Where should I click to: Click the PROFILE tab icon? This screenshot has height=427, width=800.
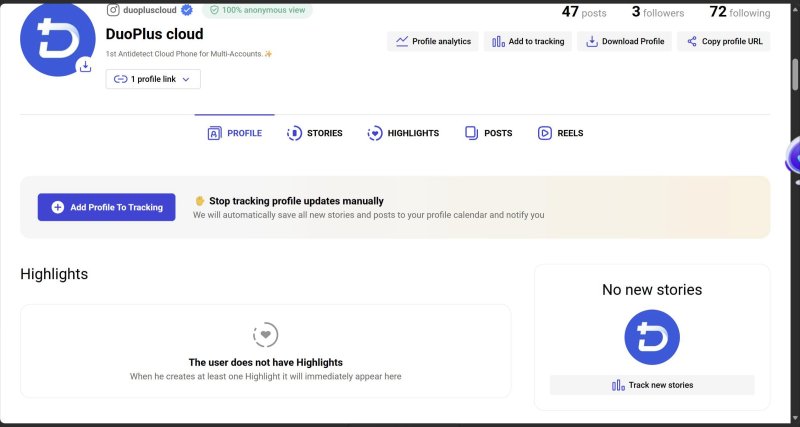215,133
